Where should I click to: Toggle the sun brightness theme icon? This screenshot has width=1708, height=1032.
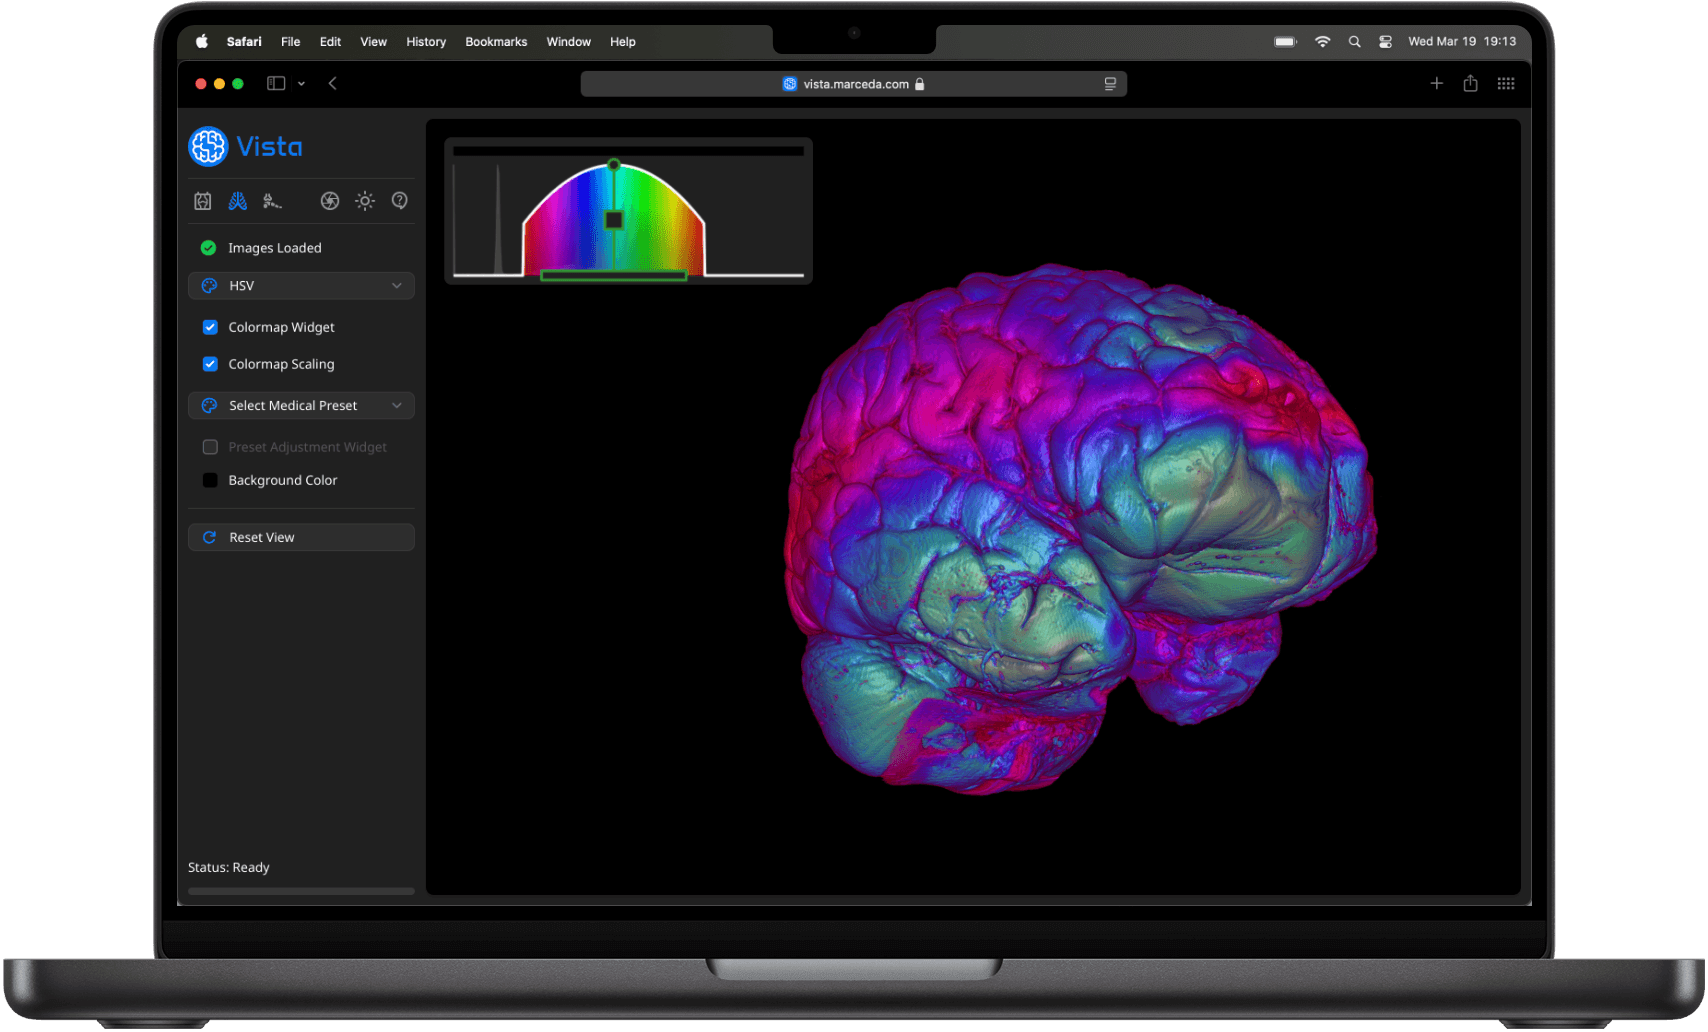coord(365,201)
